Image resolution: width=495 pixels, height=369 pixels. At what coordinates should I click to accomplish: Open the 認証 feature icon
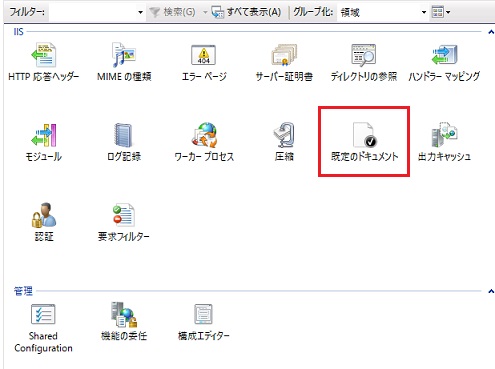tap(44, 215)
